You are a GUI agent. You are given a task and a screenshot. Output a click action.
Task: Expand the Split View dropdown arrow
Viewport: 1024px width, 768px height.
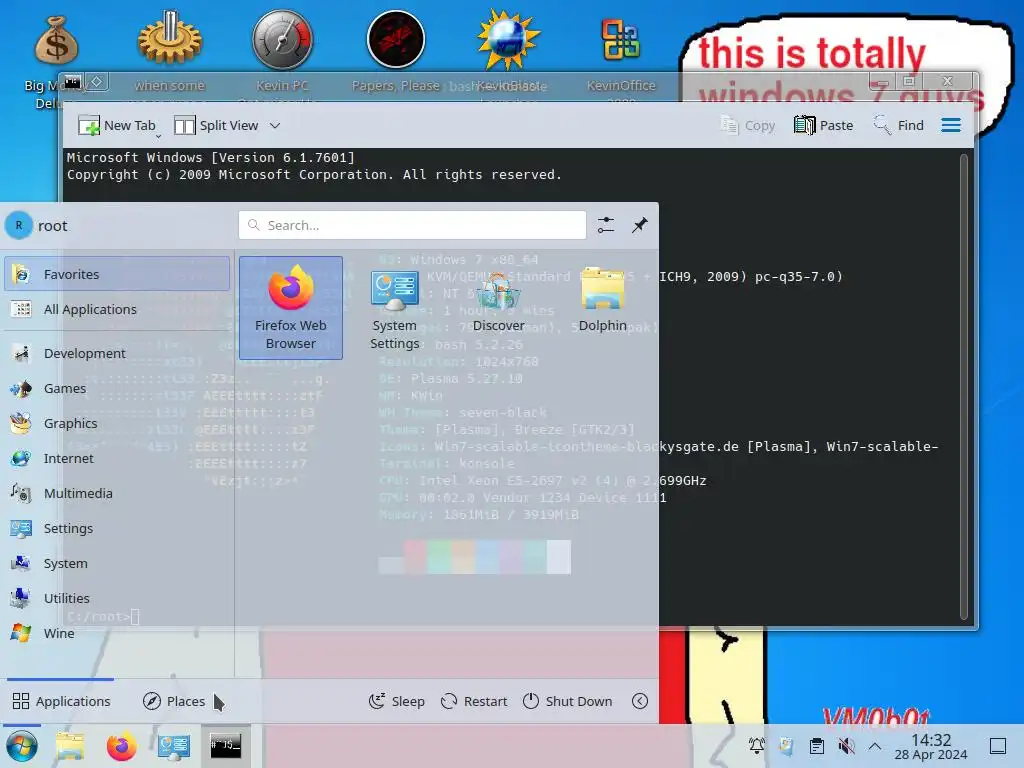(x=275, y=125)
